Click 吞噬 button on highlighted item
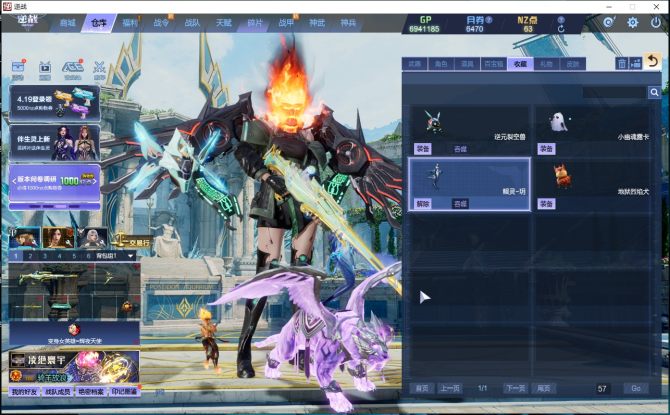Screen dimensions: 670x415 460,203
